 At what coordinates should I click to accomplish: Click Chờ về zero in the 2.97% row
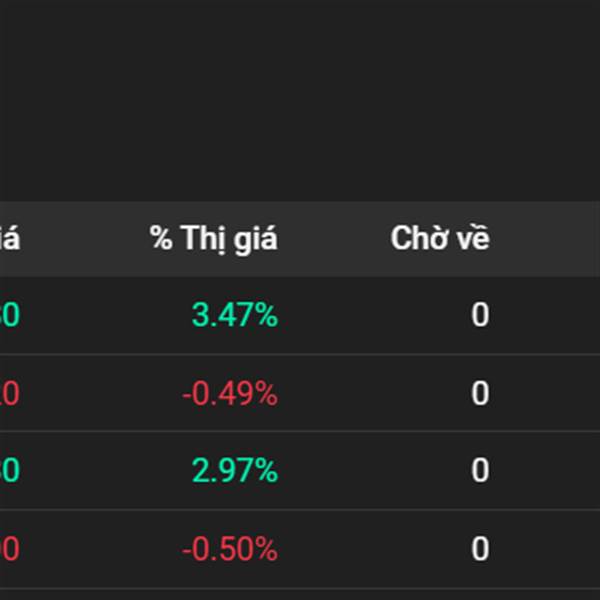480,471
